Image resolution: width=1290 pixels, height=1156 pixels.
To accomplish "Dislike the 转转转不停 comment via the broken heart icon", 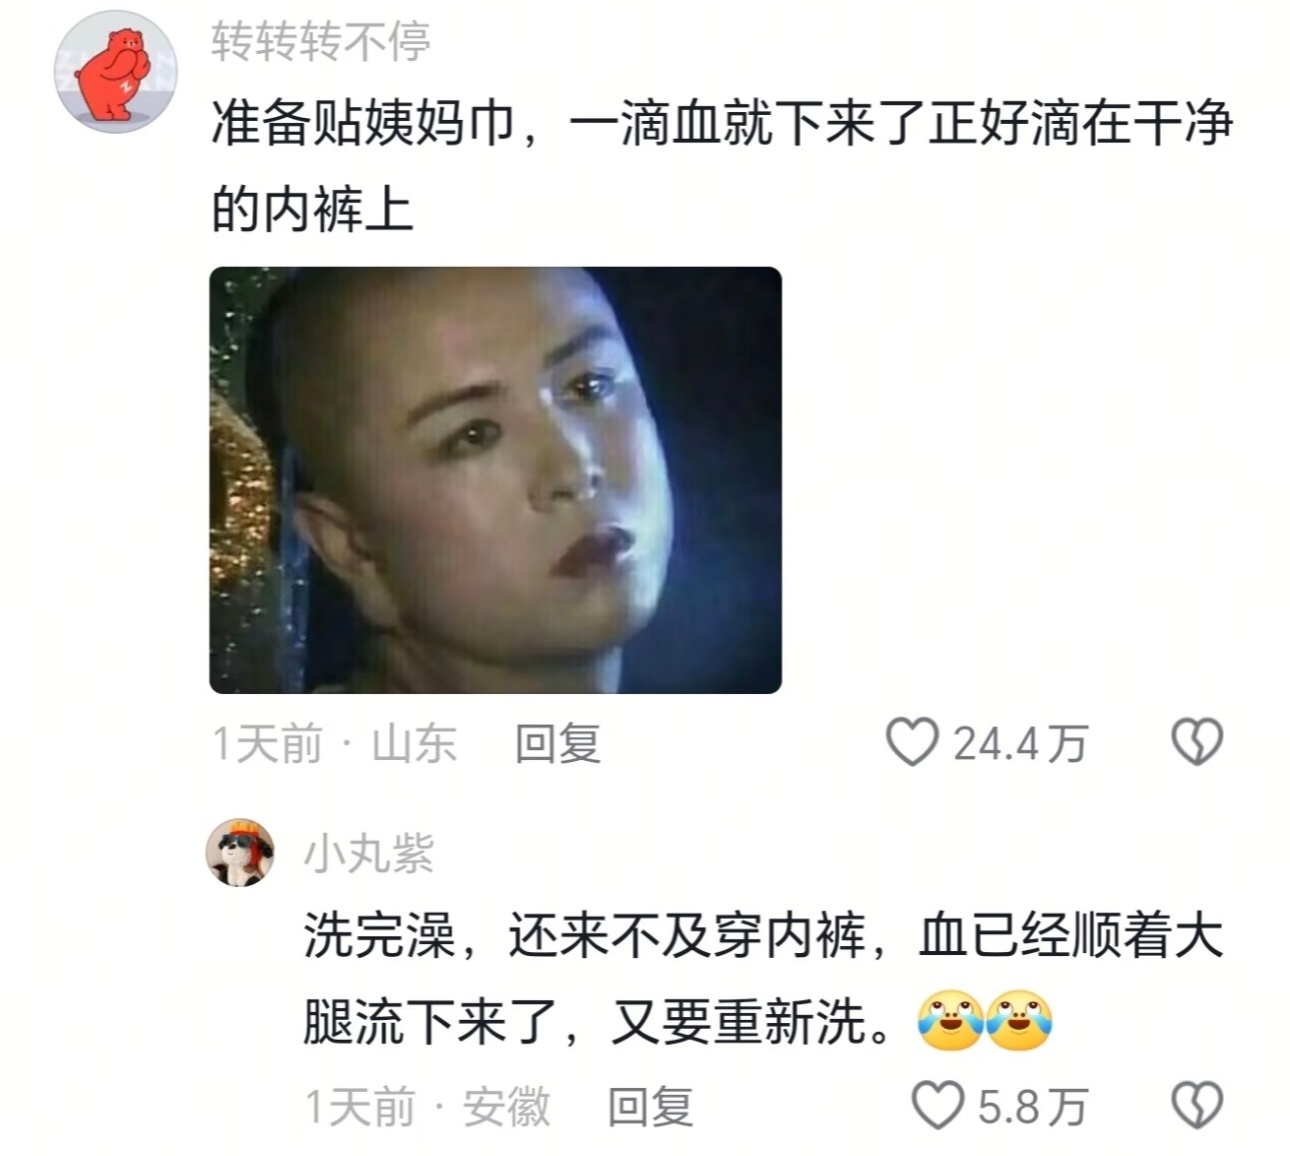I will (1196, 743).
